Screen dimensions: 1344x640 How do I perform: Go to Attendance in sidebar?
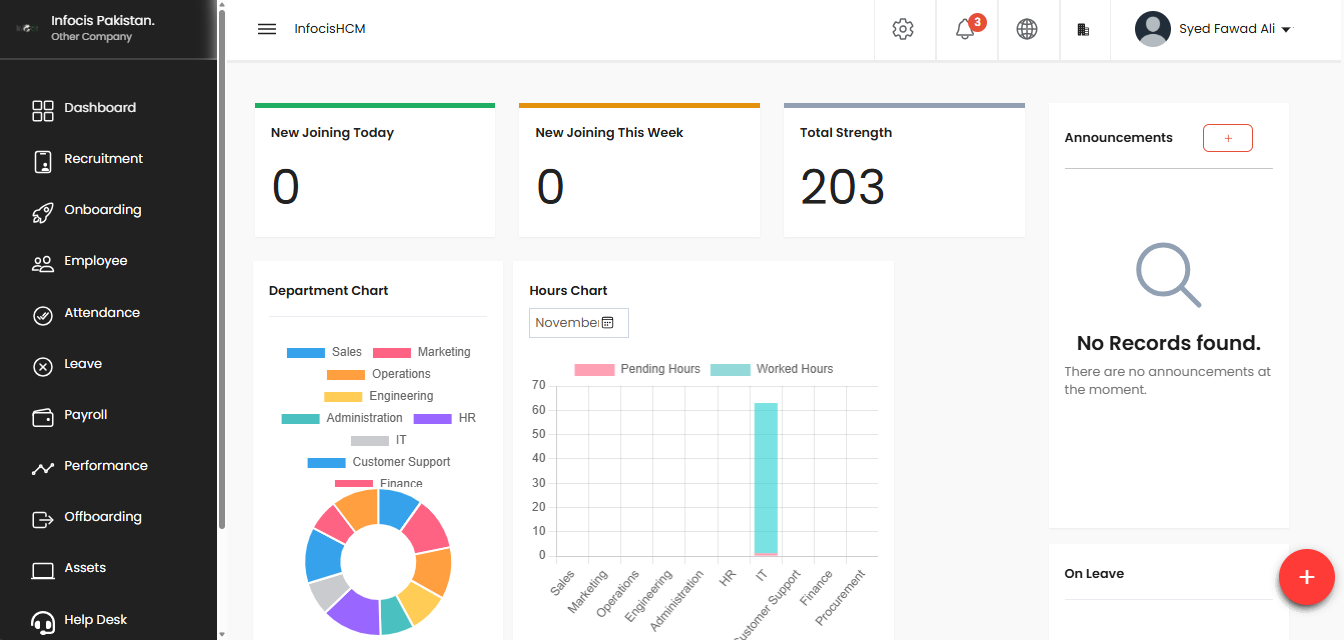tap(102, 313)
